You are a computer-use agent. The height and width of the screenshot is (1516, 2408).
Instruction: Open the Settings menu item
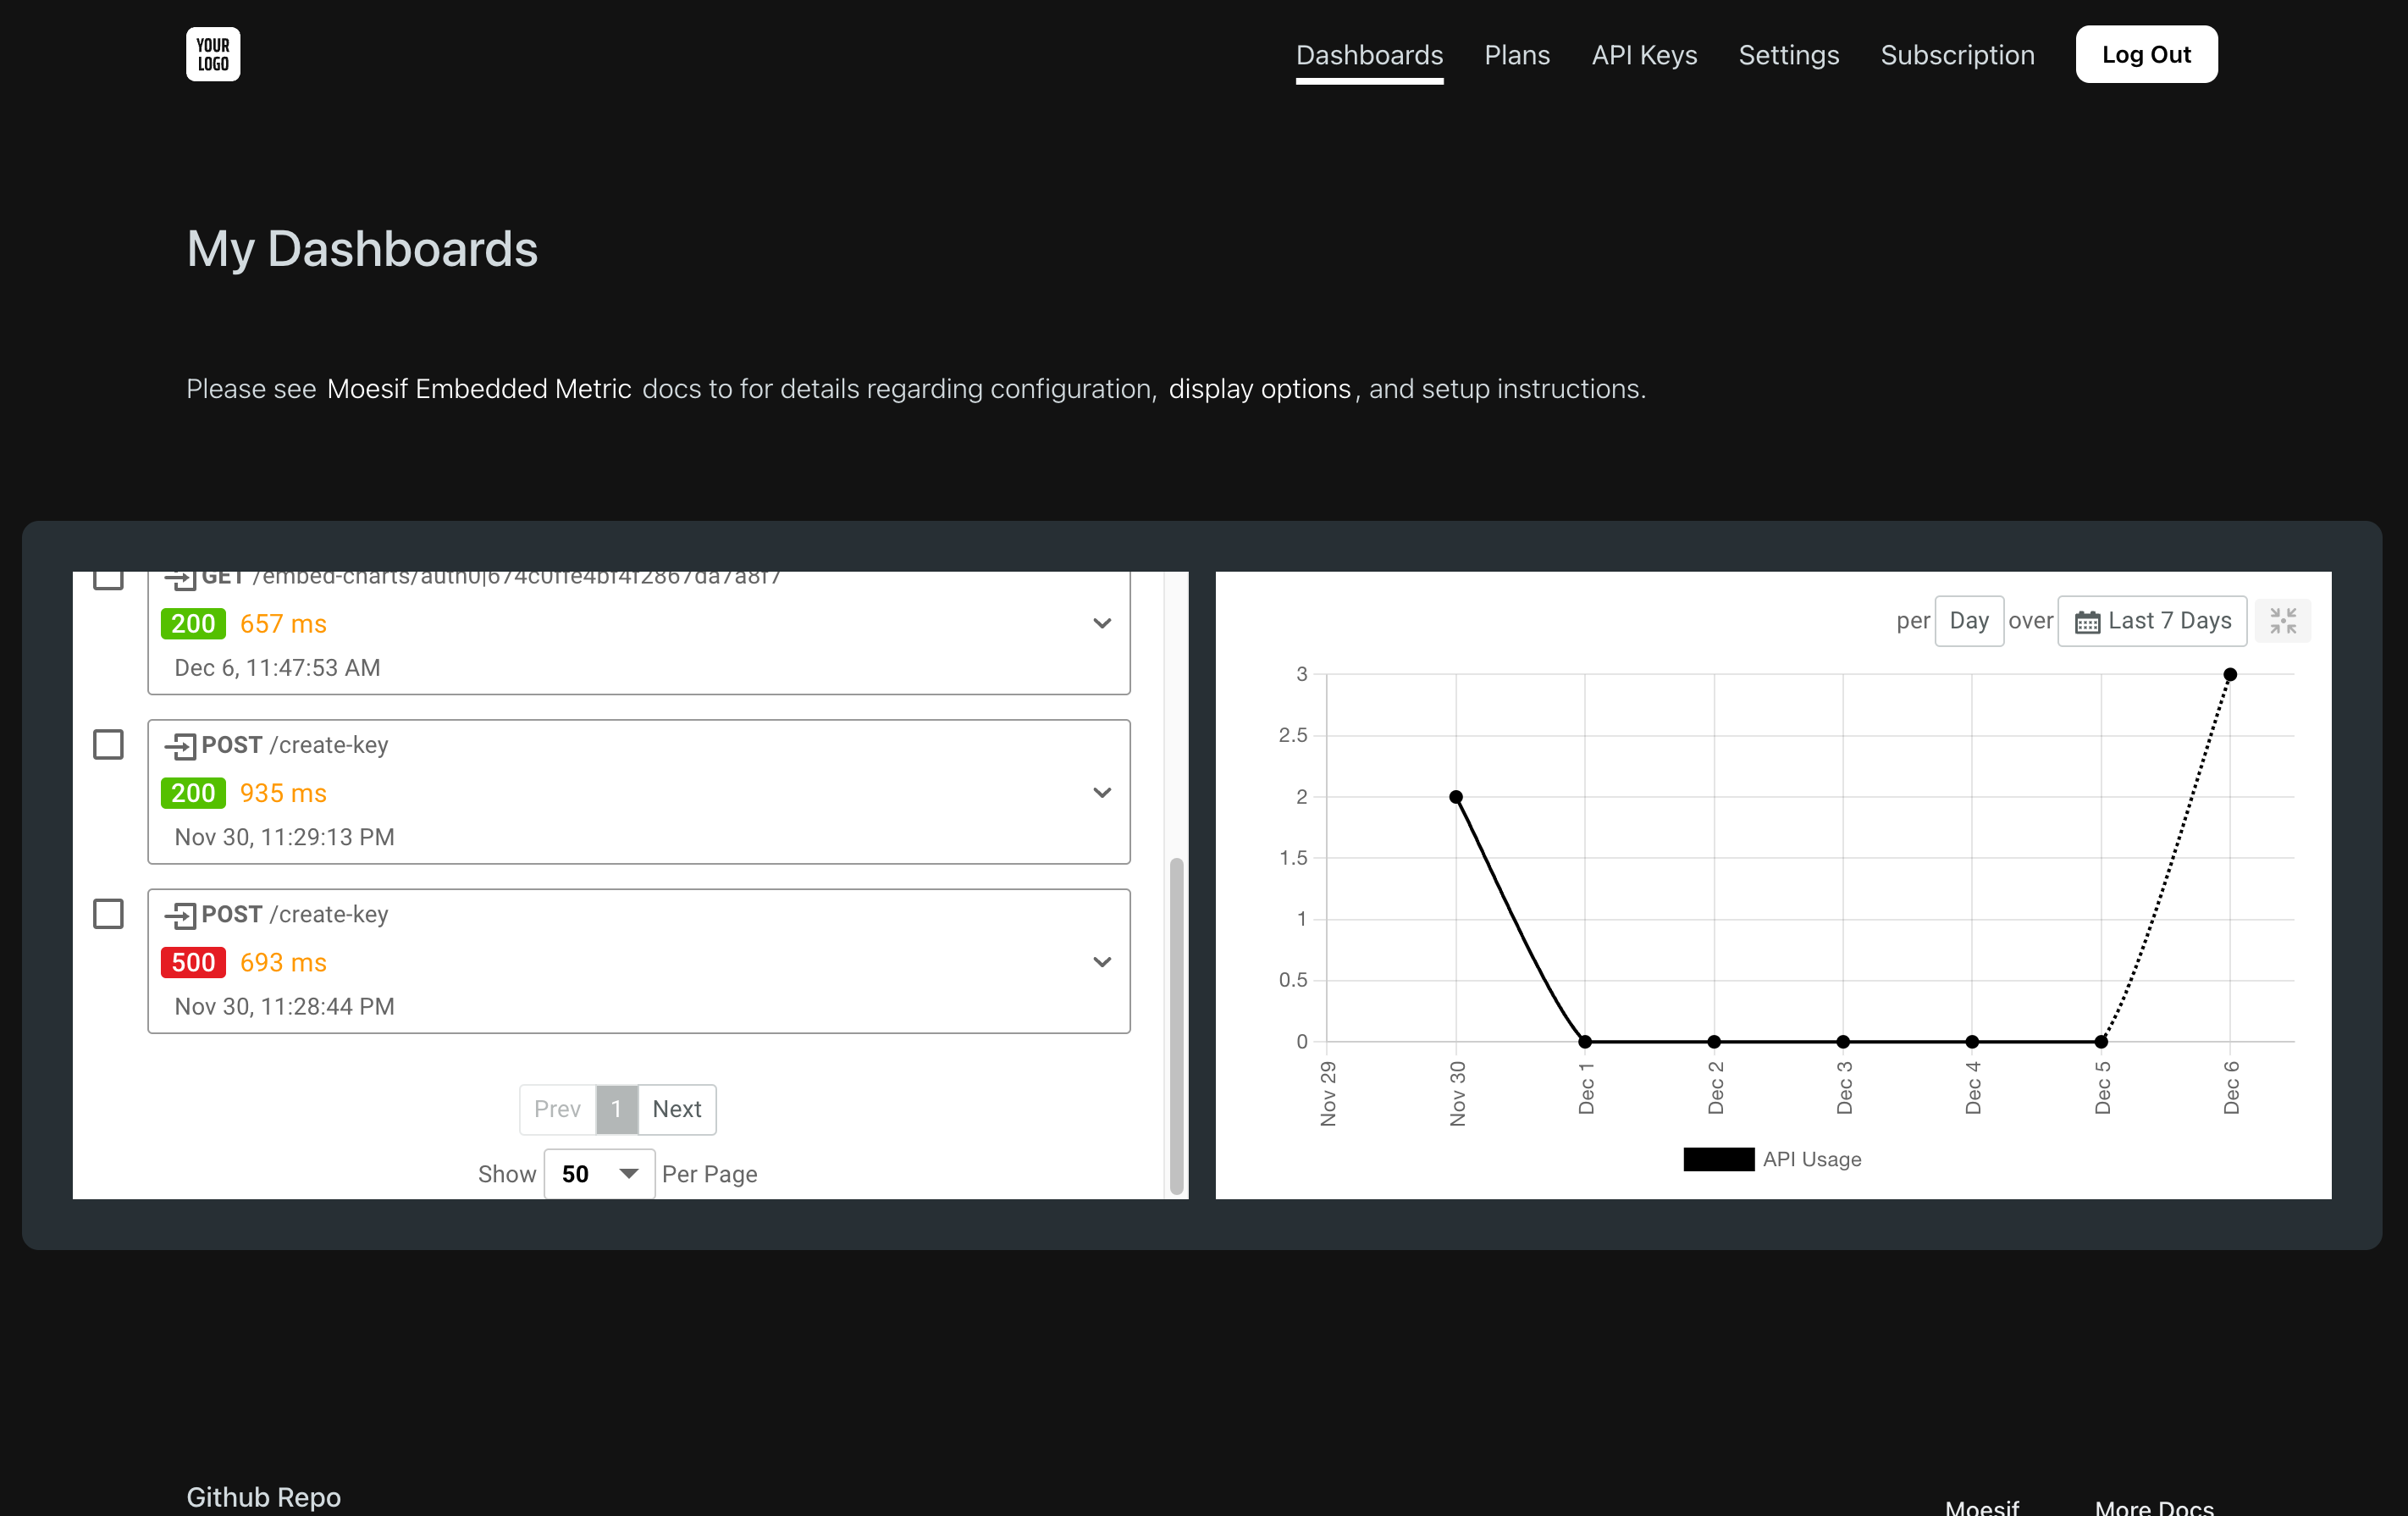[1788, 55]
